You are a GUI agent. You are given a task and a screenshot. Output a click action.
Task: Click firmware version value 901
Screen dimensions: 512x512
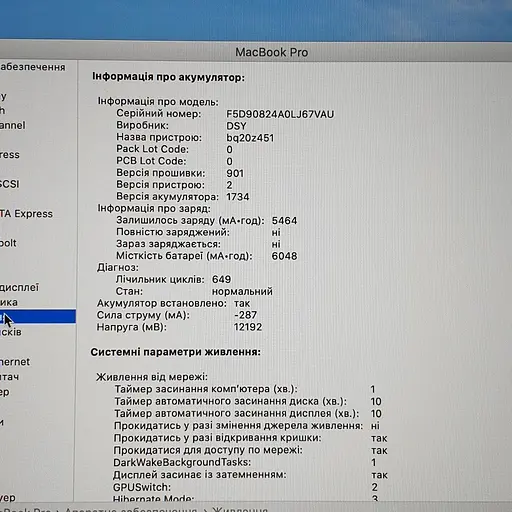pos(235,173)
